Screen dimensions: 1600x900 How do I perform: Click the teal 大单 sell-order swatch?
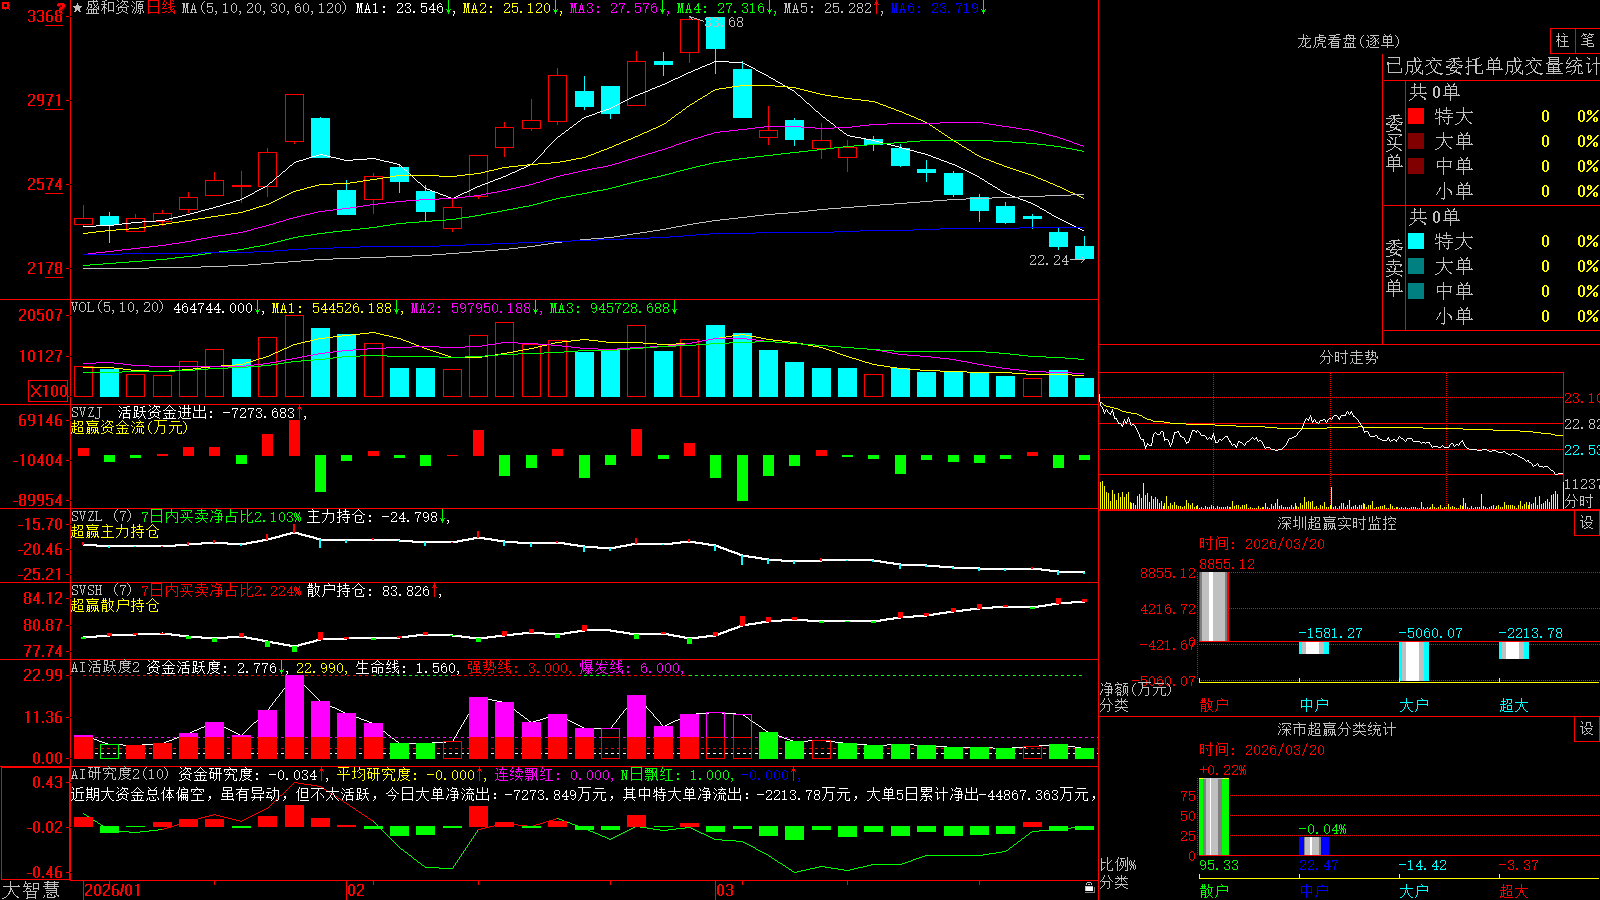pos(1416,266)
